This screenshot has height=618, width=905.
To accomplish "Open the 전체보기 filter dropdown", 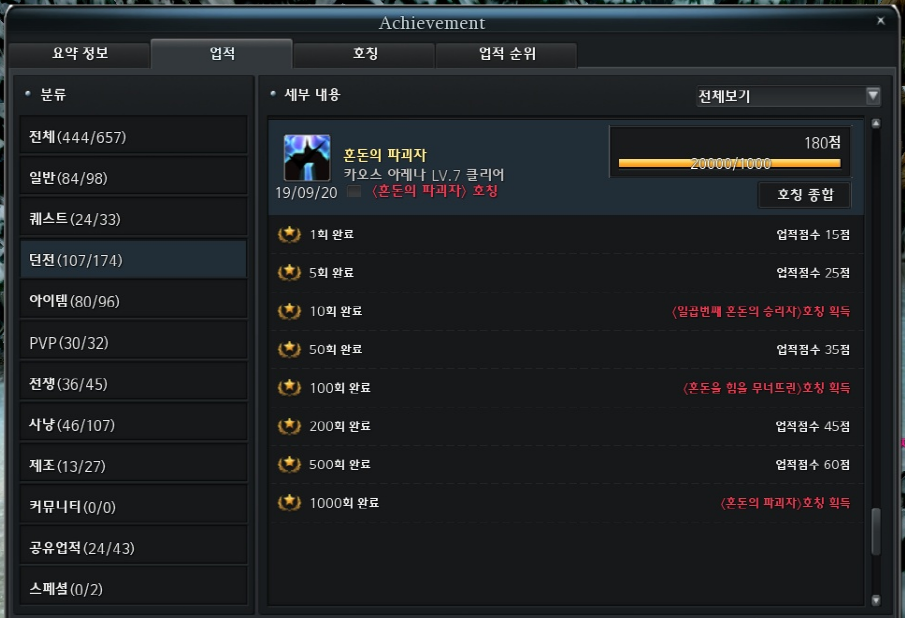I will point(788,96).
